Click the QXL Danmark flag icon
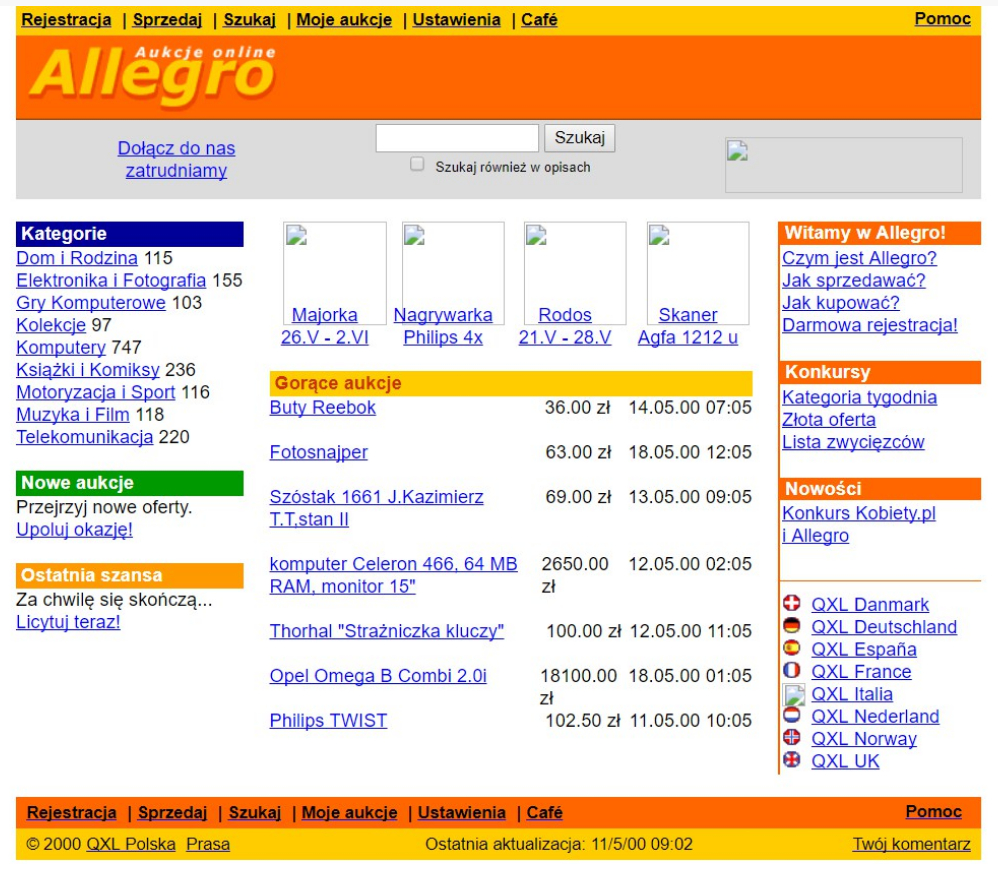 click(x=792, y=603)
